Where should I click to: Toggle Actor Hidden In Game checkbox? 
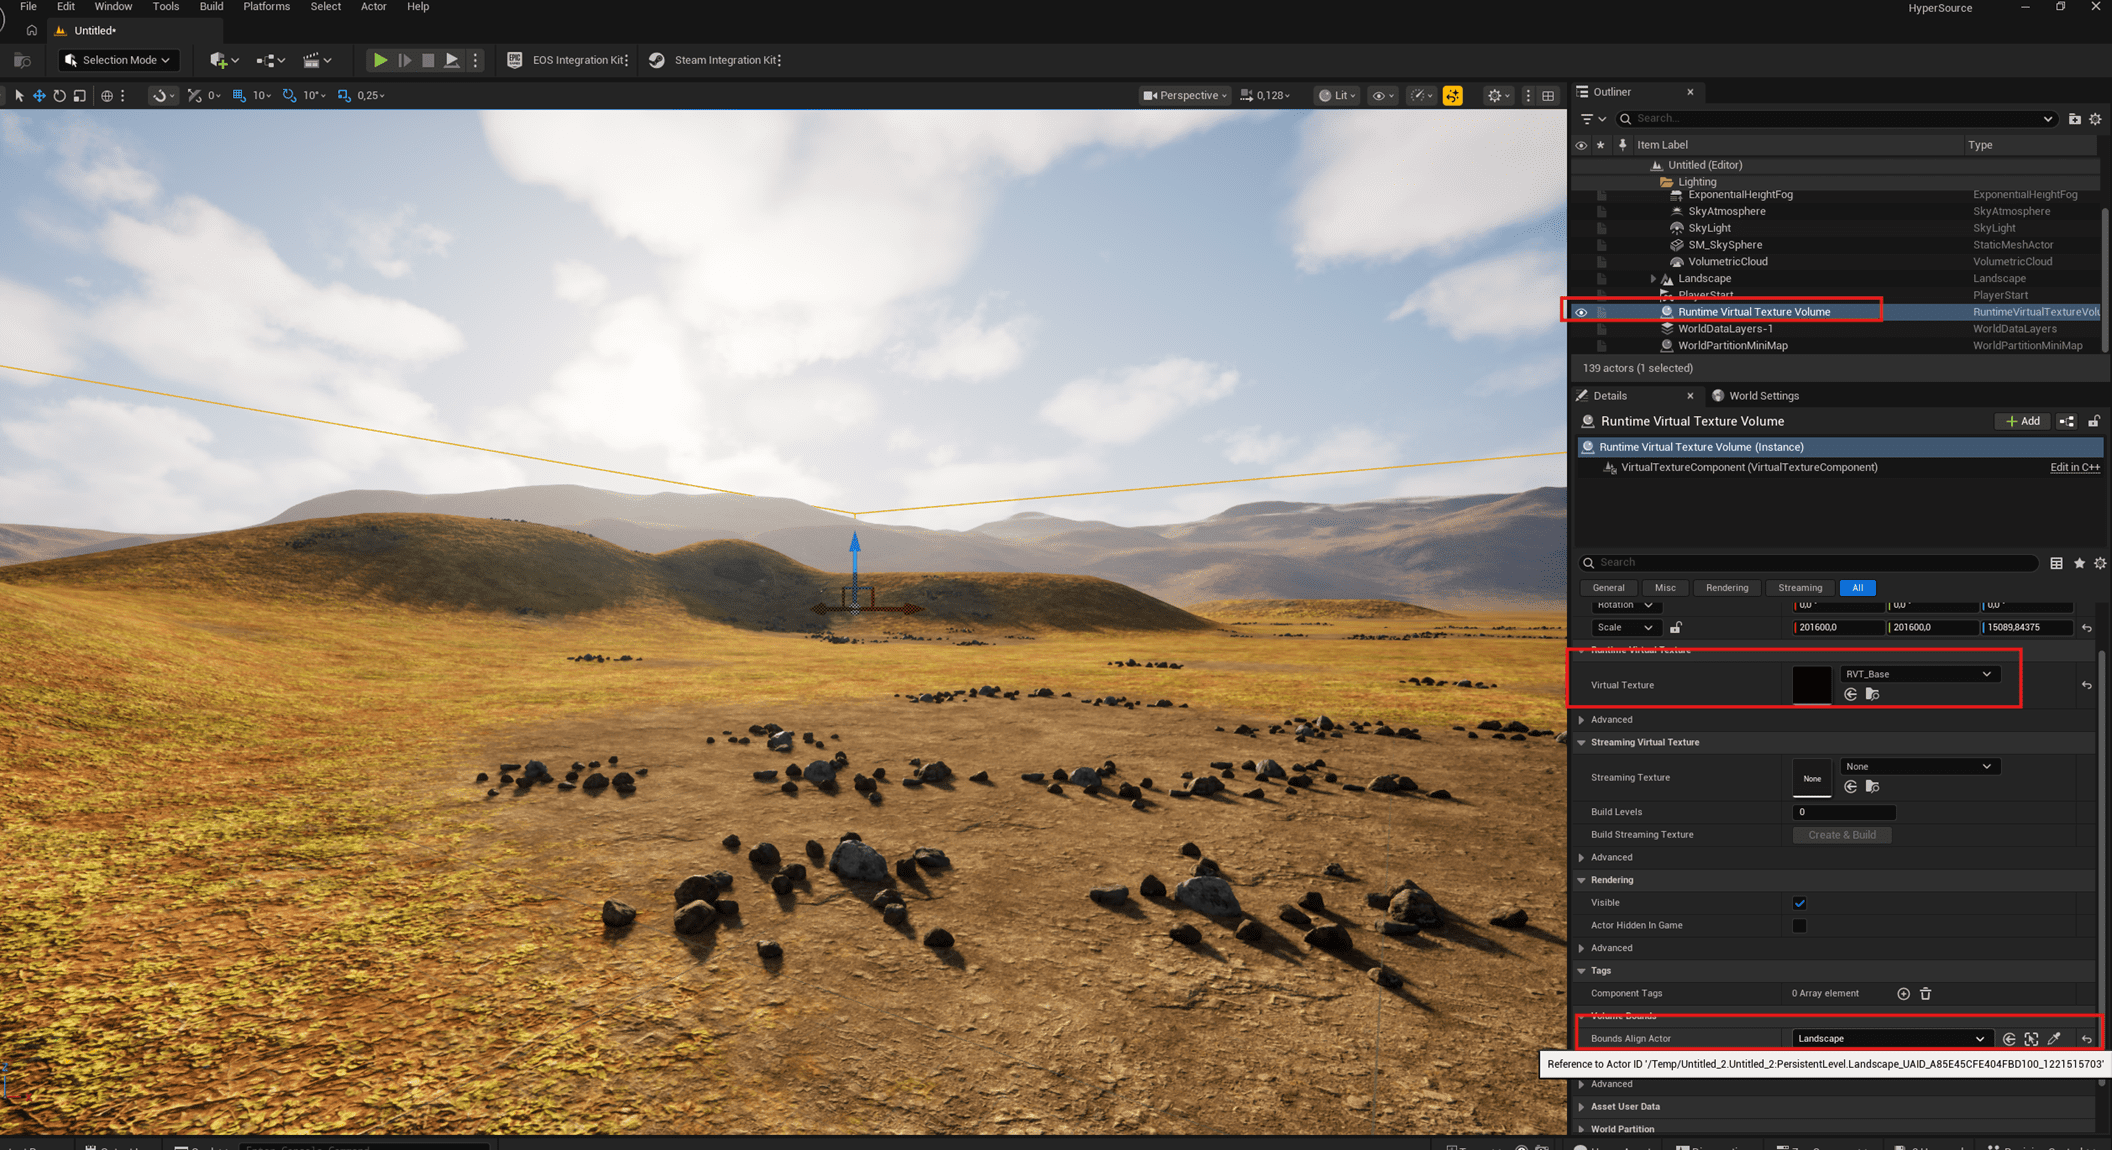(1799, 926)
